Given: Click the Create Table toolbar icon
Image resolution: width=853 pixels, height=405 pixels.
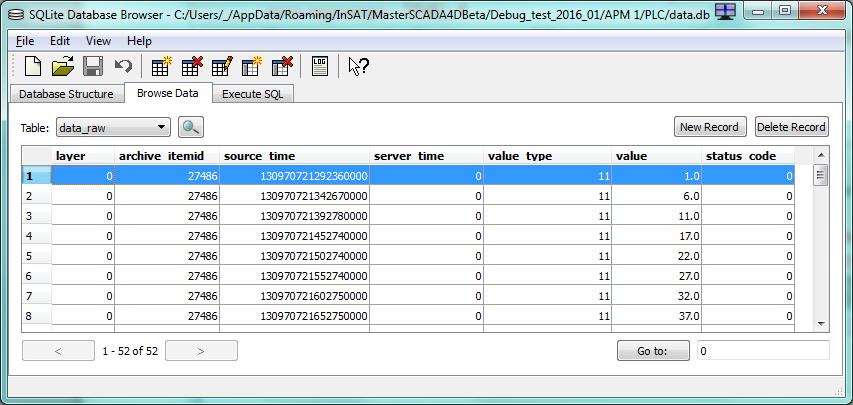Looking at the screenshot, I should coord(161,67).
